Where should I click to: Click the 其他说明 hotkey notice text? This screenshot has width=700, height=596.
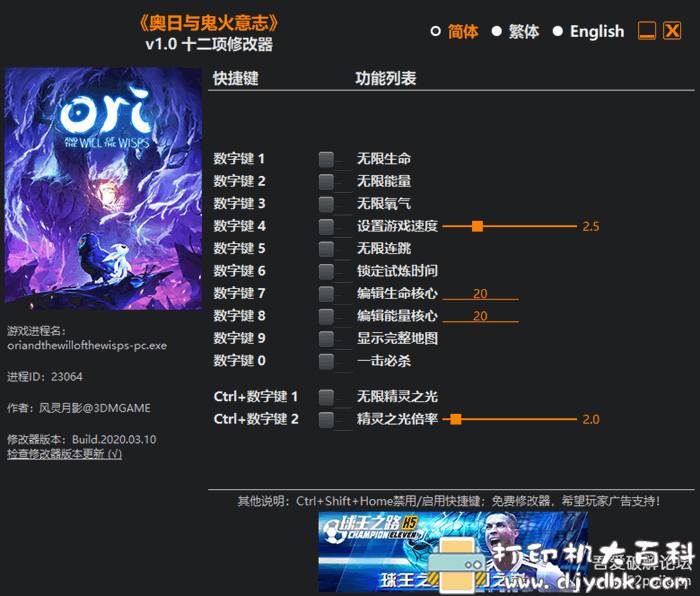449,501
